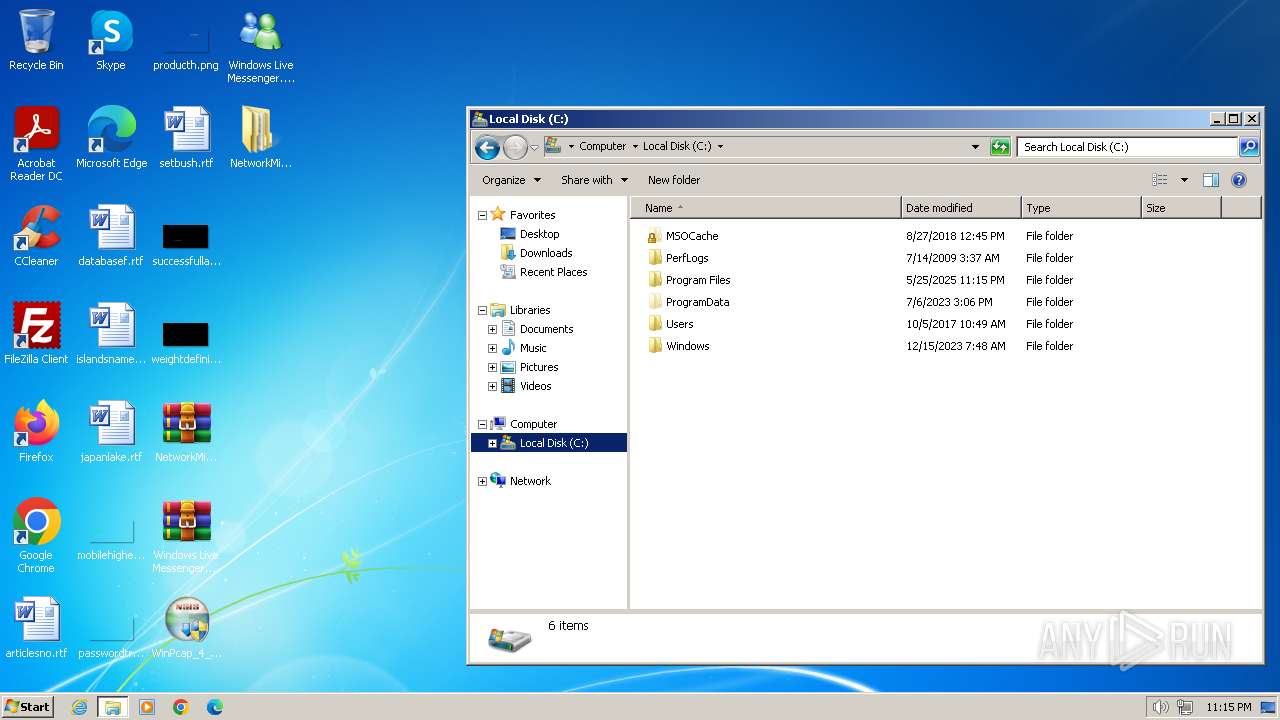The image size is (1280, 720).
Task: Select islandsname... document on desktop
Action: pos(111,334)
